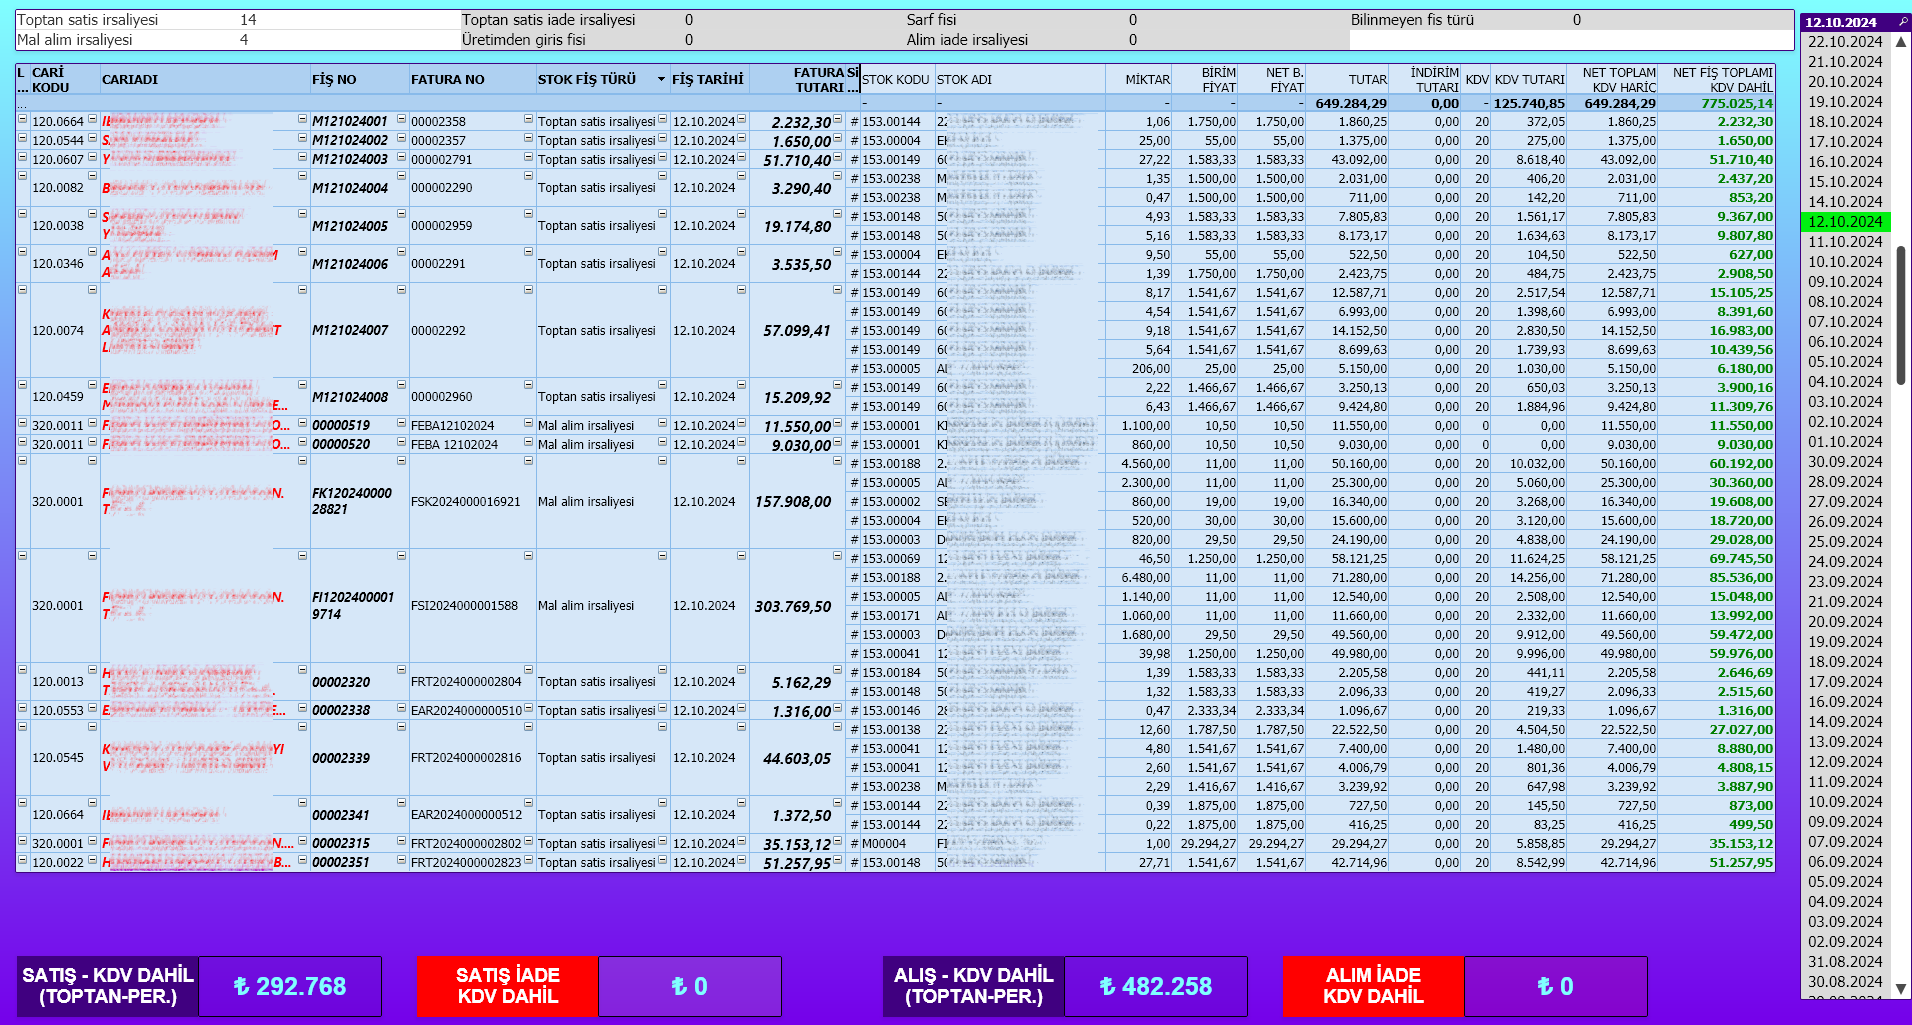This screenshot has width=1912, height=1025.
Task: Select date 11.10.2024 in the date list
Action: [x=1845, y=242]
